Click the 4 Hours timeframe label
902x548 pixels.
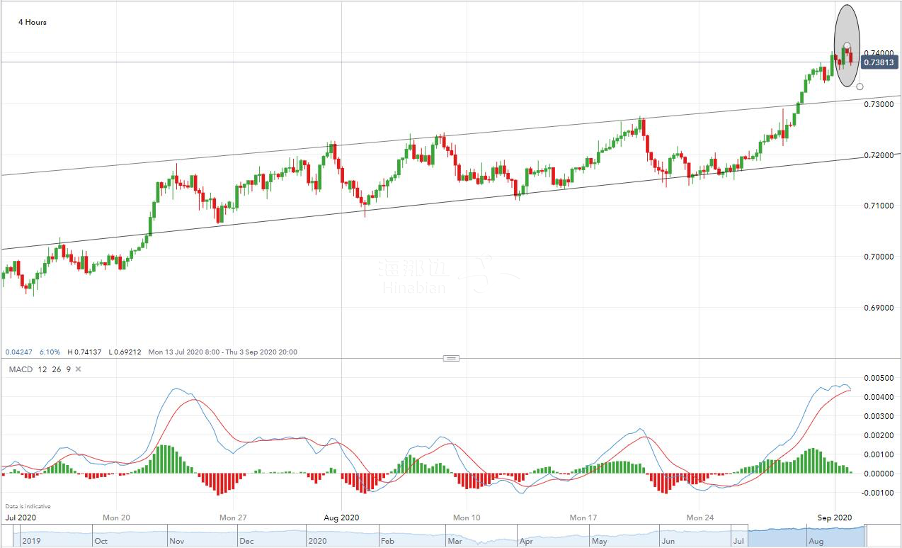click(x=25, y=21)
